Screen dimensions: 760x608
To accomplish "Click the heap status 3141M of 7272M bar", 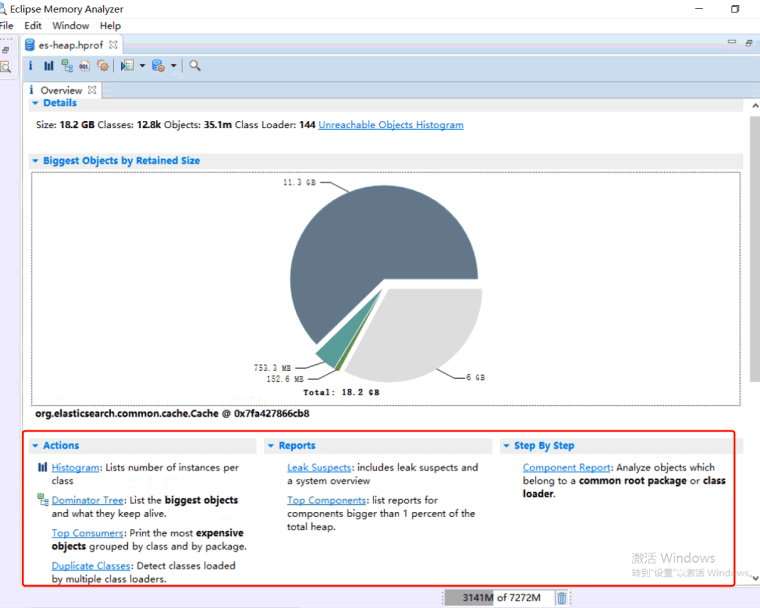I will pos(499,597).
